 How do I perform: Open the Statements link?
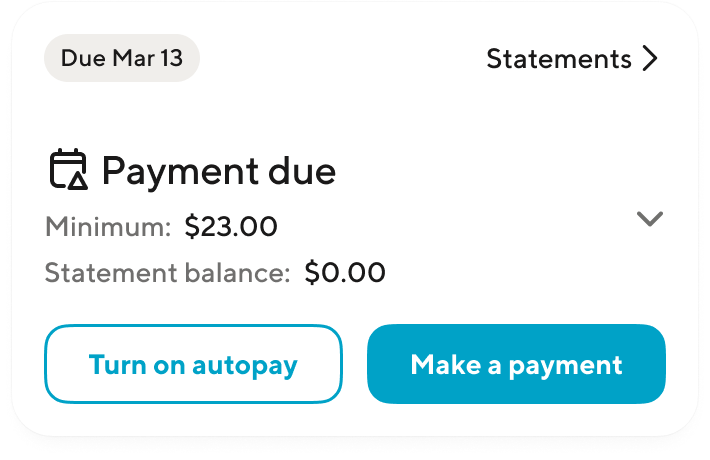[x=558, y=59]
